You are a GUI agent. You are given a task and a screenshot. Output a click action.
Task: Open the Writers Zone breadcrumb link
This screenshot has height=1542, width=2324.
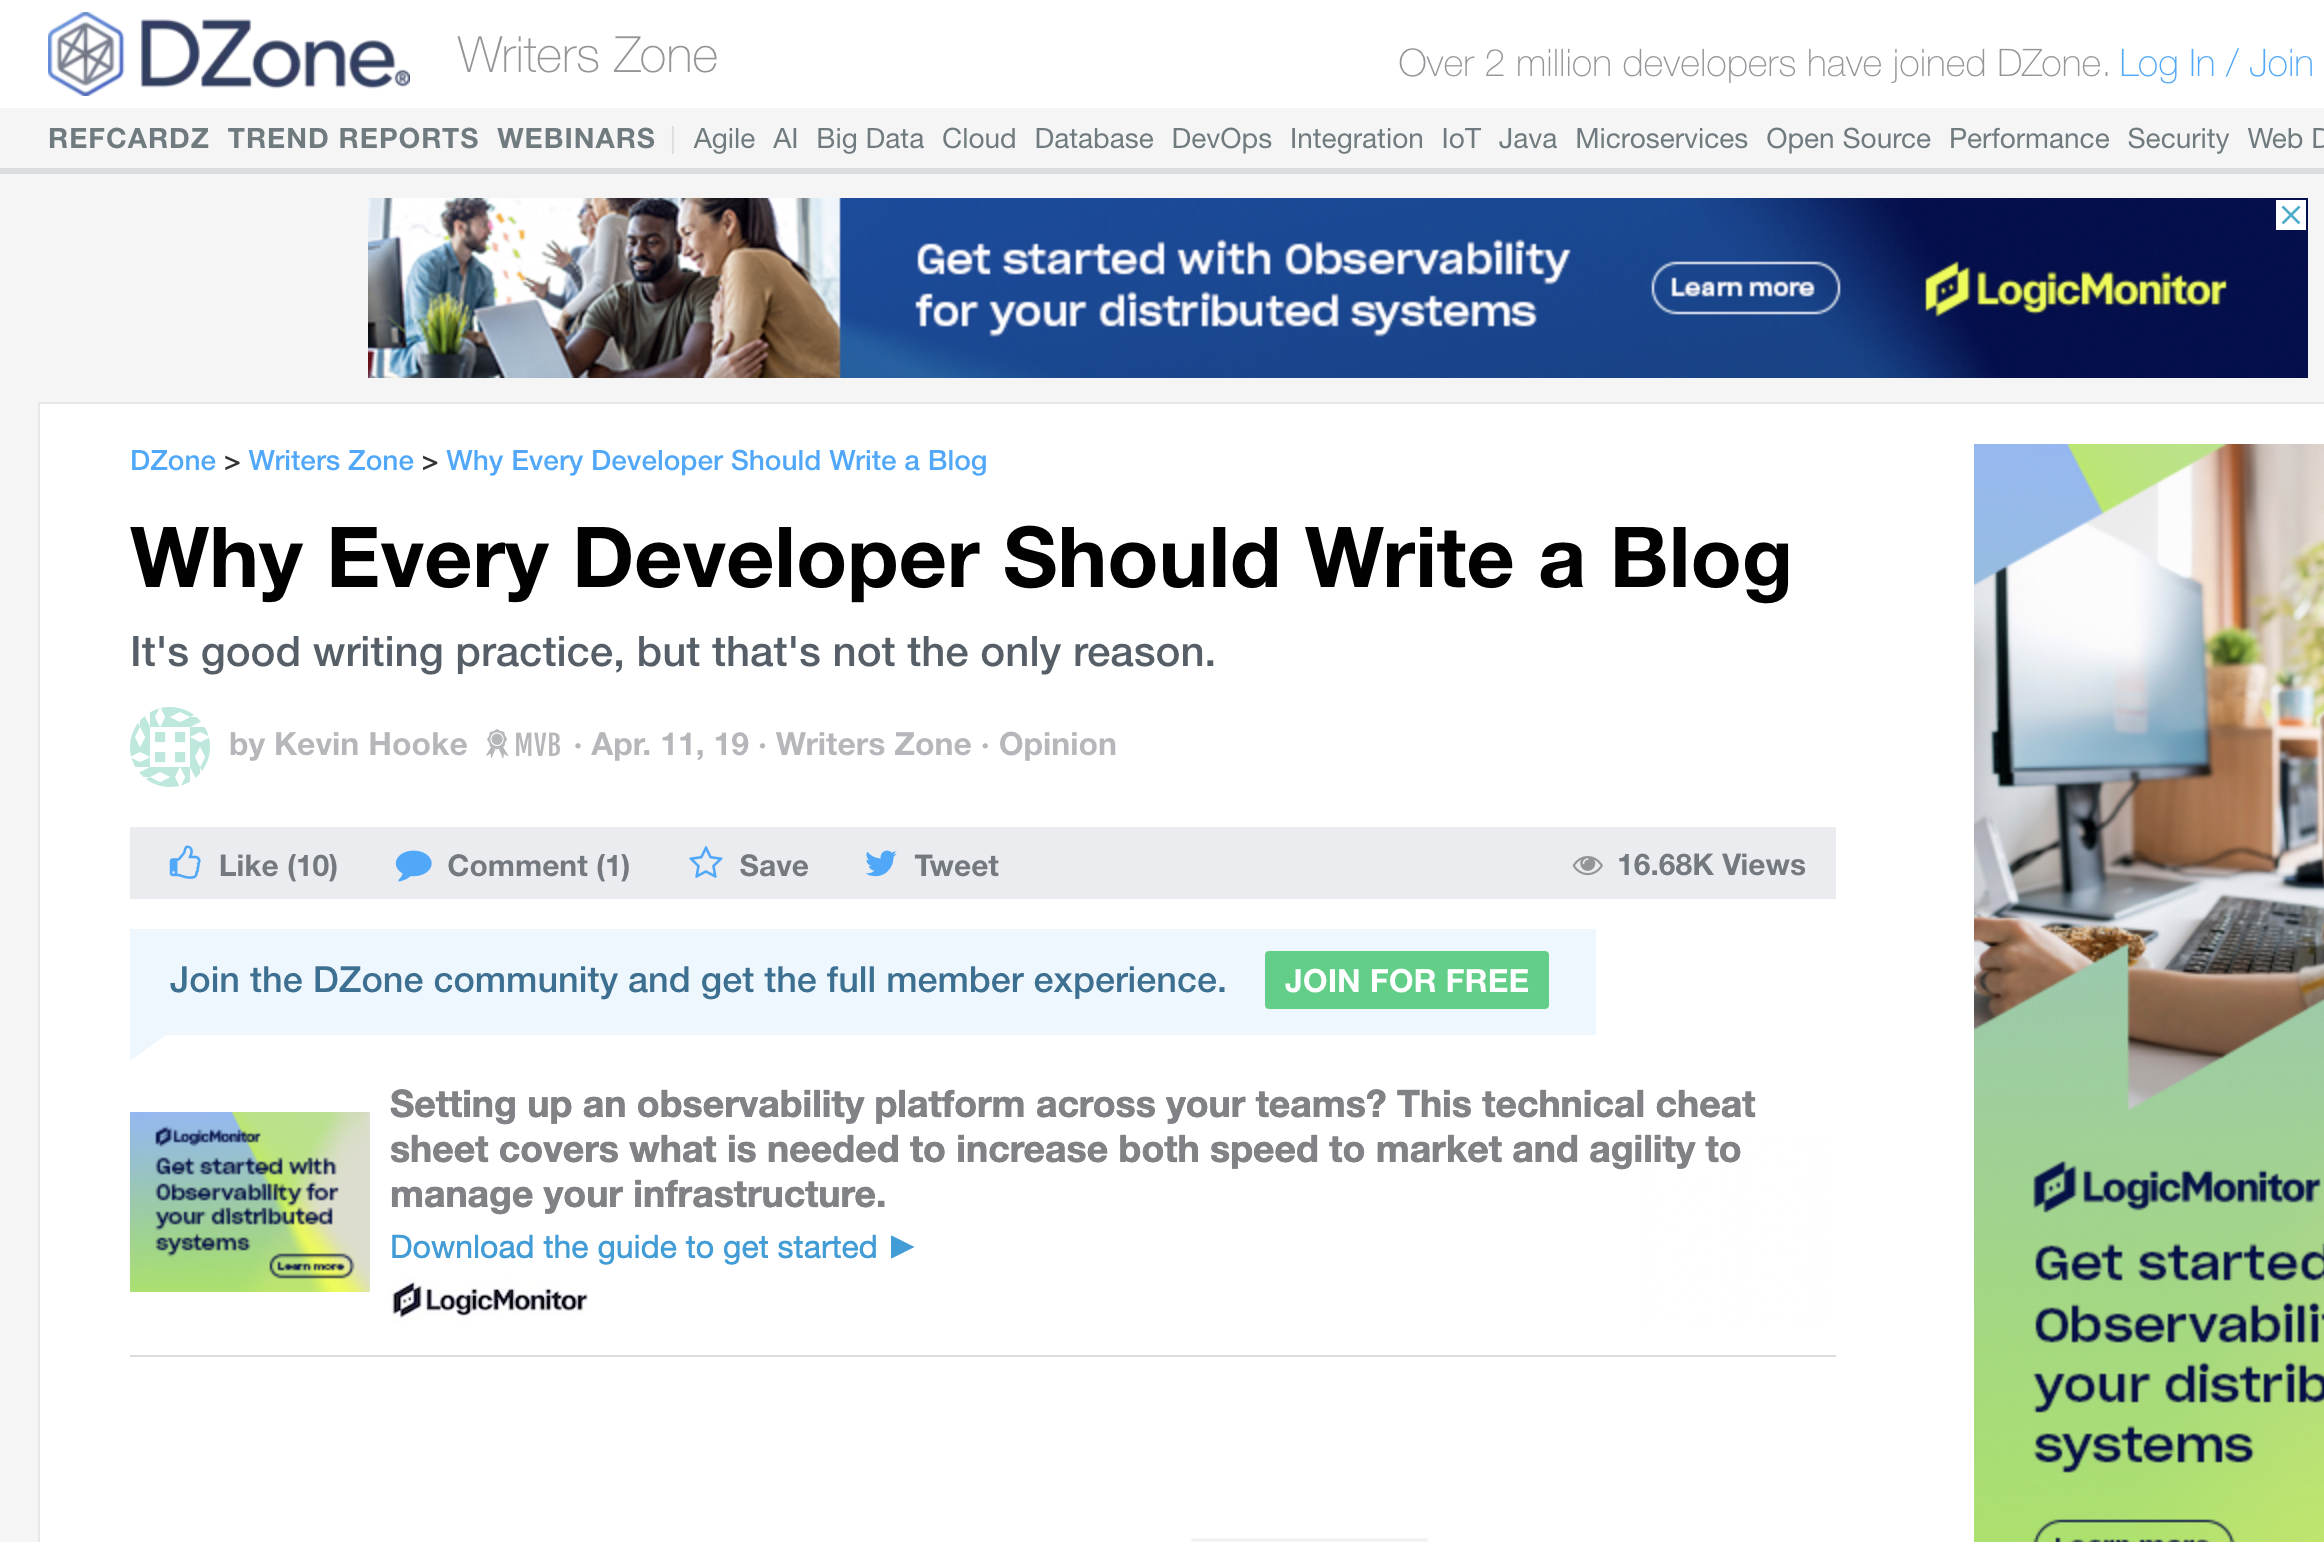[x=331, y=460]
